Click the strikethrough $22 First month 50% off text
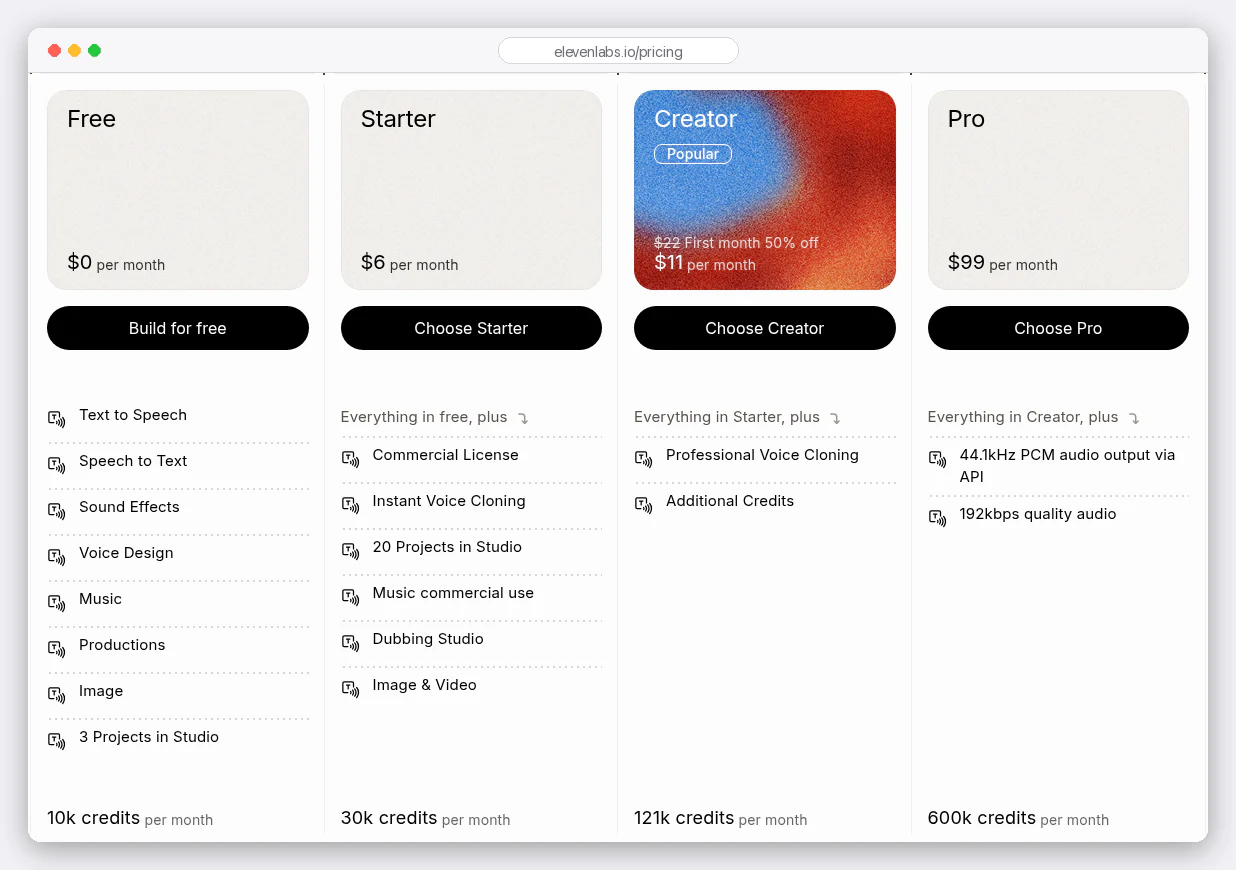This screenshot has height=870, width=1236. tap(736, 243)
